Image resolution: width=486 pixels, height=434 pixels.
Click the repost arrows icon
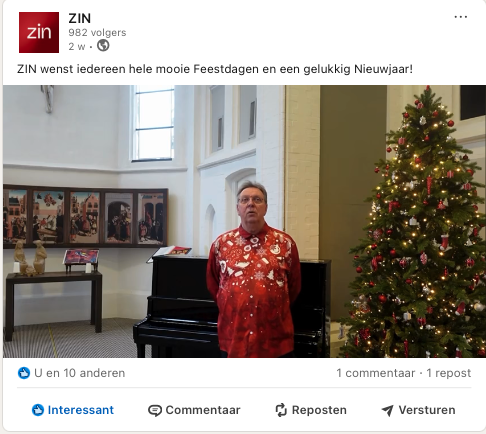pos(281,410)
